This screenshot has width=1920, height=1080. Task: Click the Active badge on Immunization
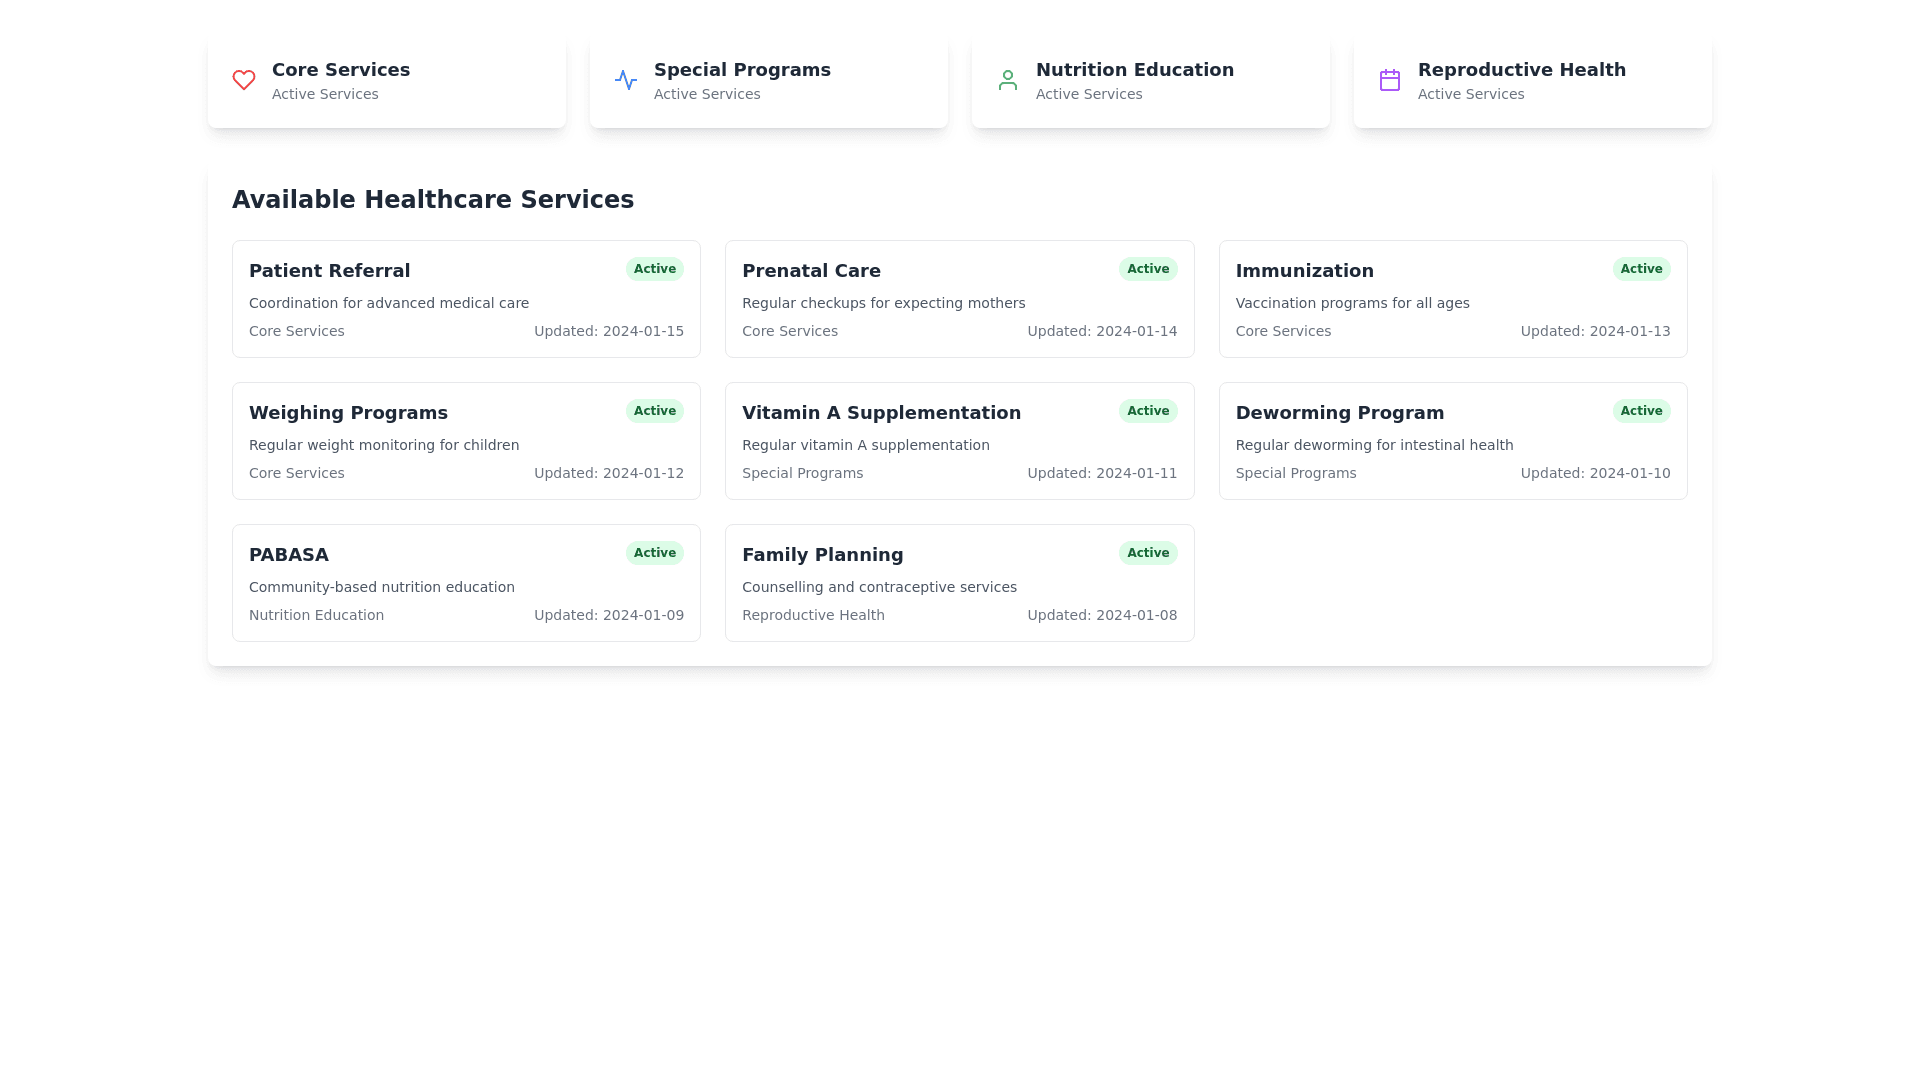click(x=1640, y=269)
